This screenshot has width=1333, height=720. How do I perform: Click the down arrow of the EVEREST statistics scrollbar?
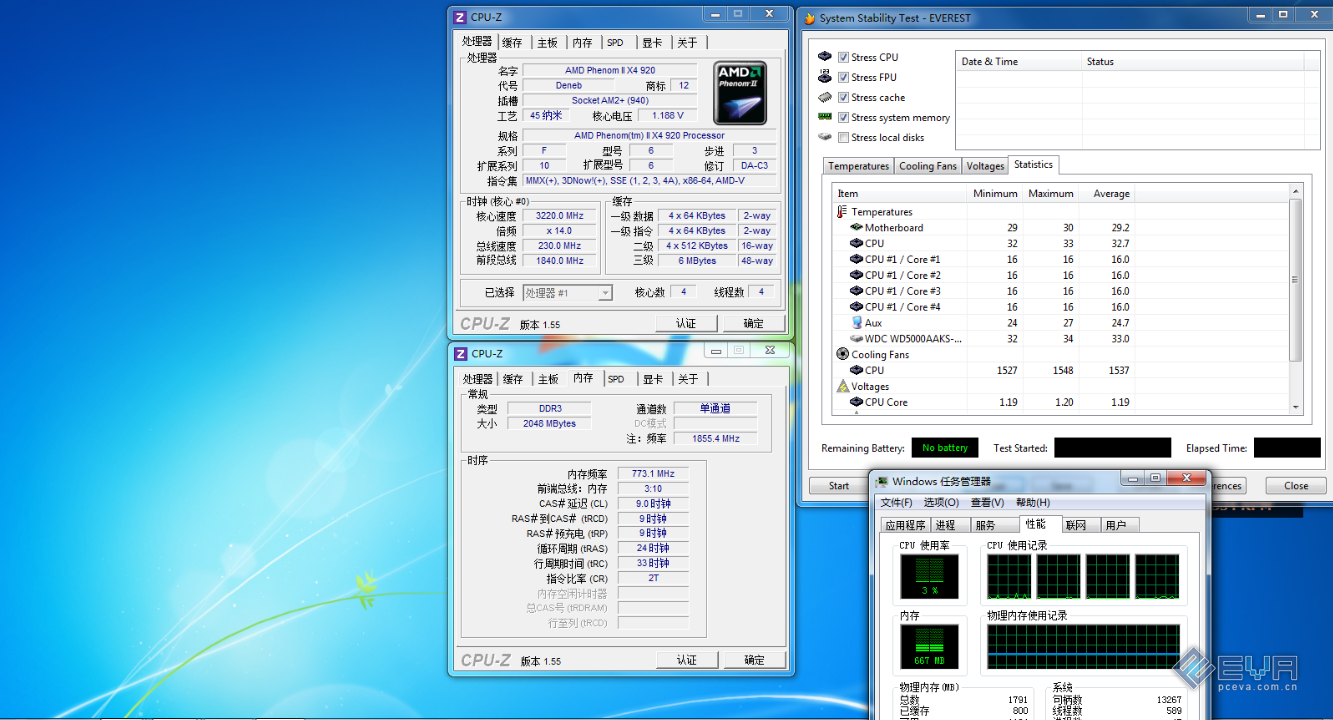coord(1296,407)
